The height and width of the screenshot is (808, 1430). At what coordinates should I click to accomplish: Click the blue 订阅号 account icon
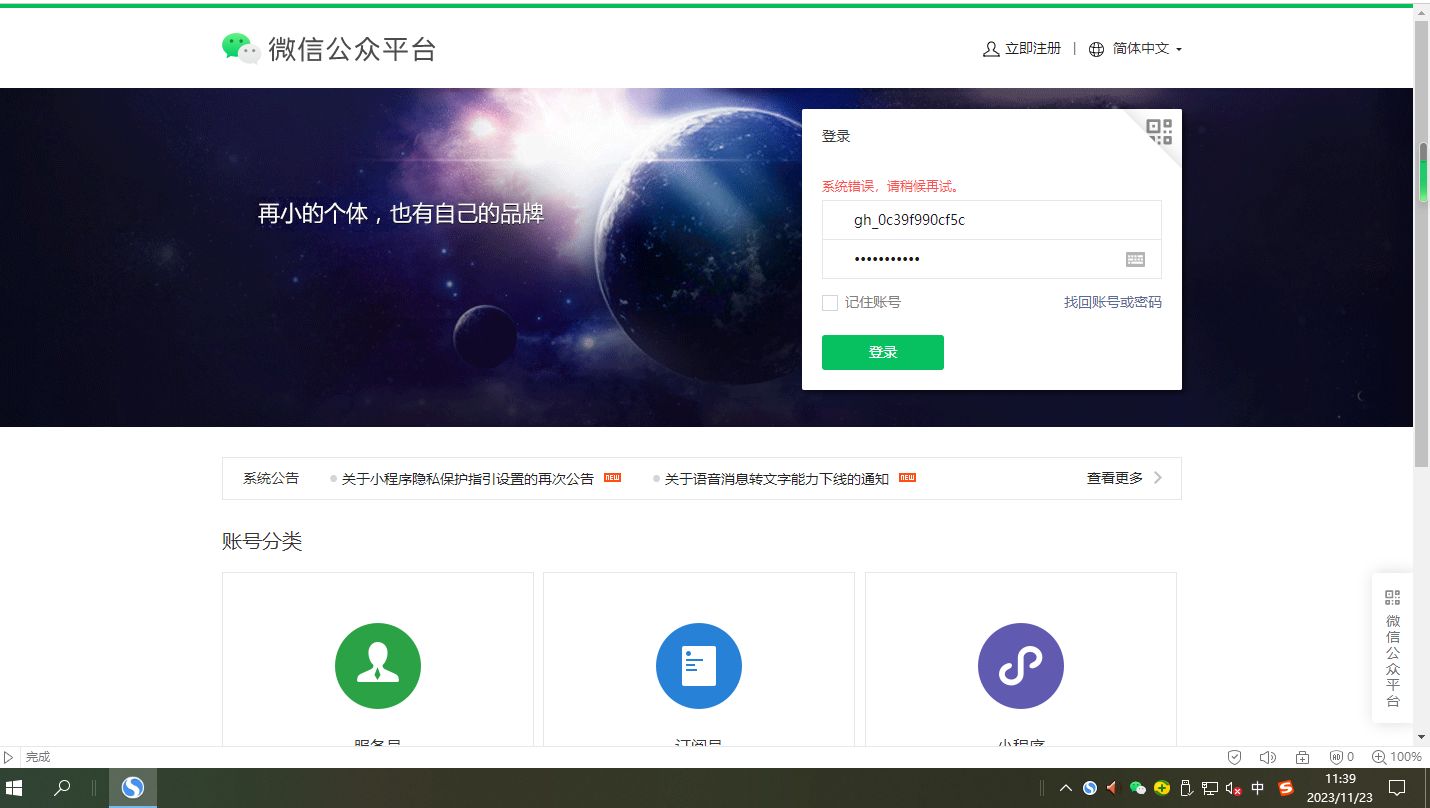(x=699, y=666)
